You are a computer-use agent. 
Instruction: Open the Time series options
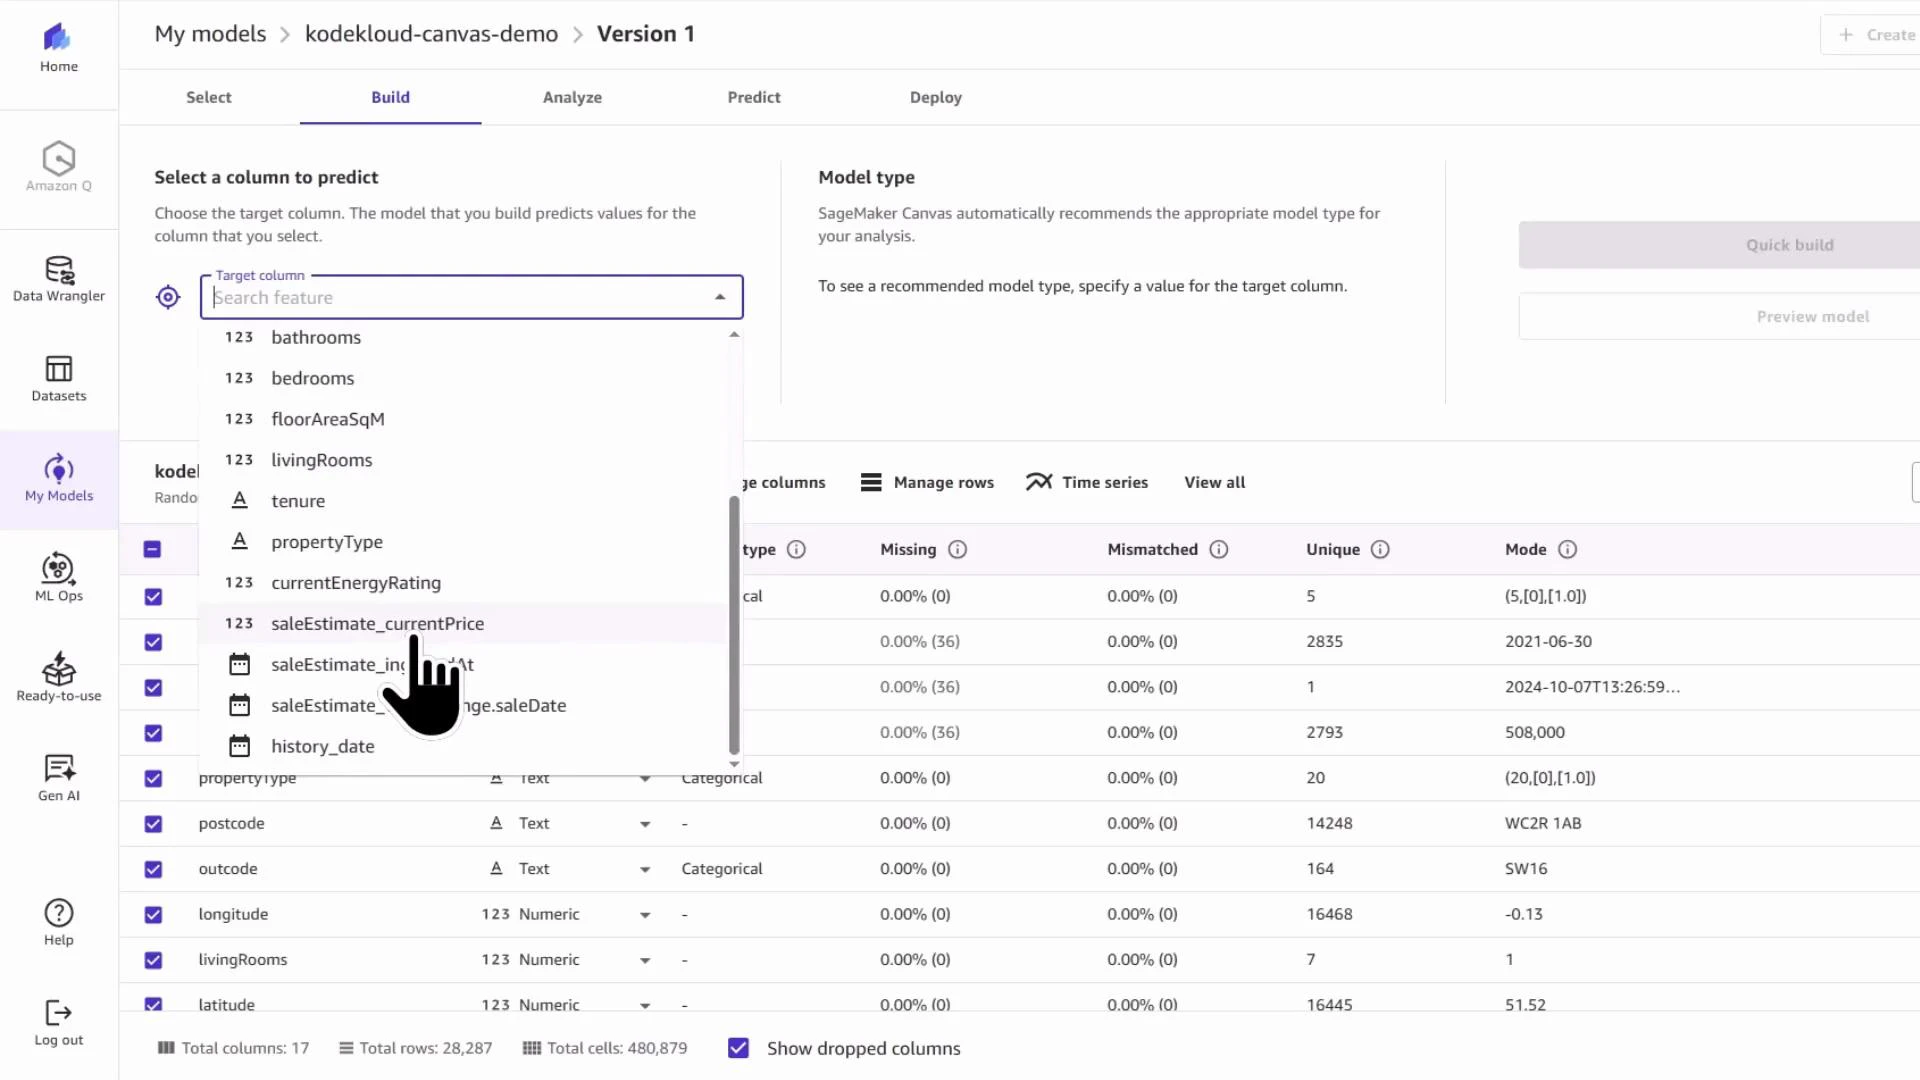[x=1088, y=481]
